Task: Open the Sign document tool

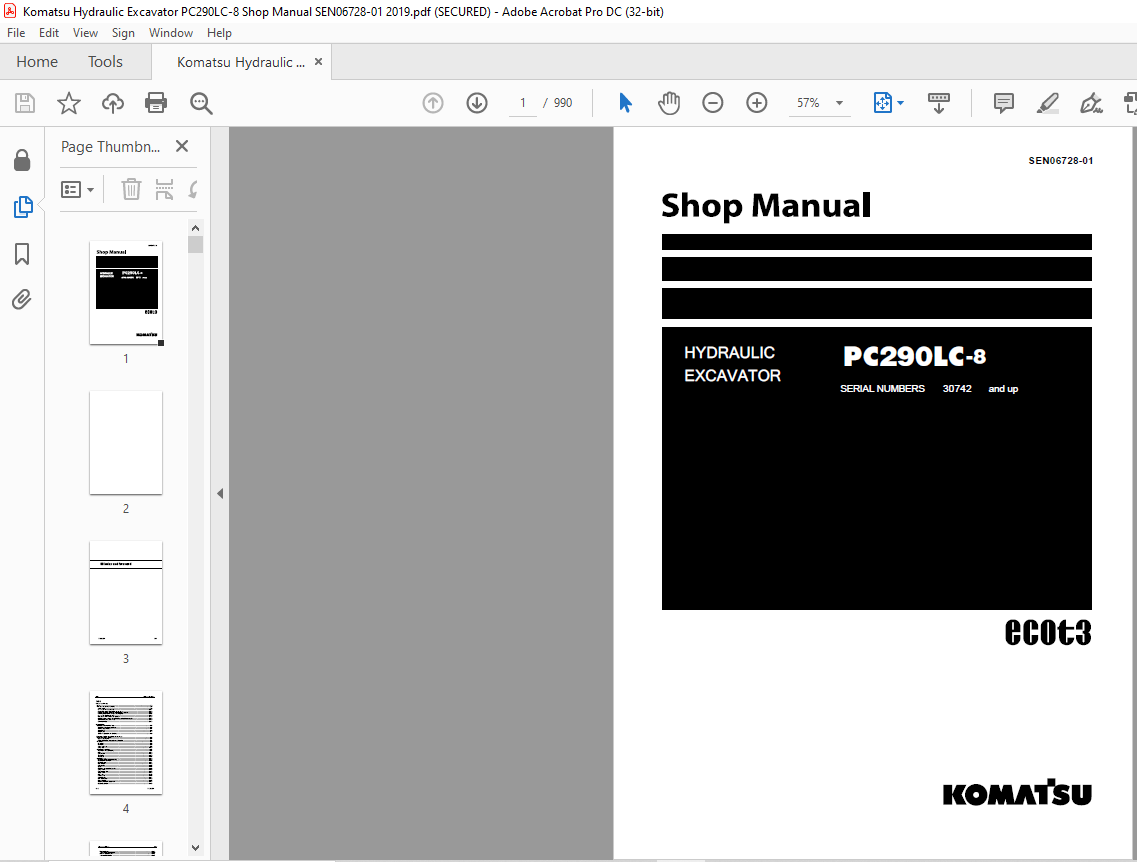Action: pos(1091,103)
